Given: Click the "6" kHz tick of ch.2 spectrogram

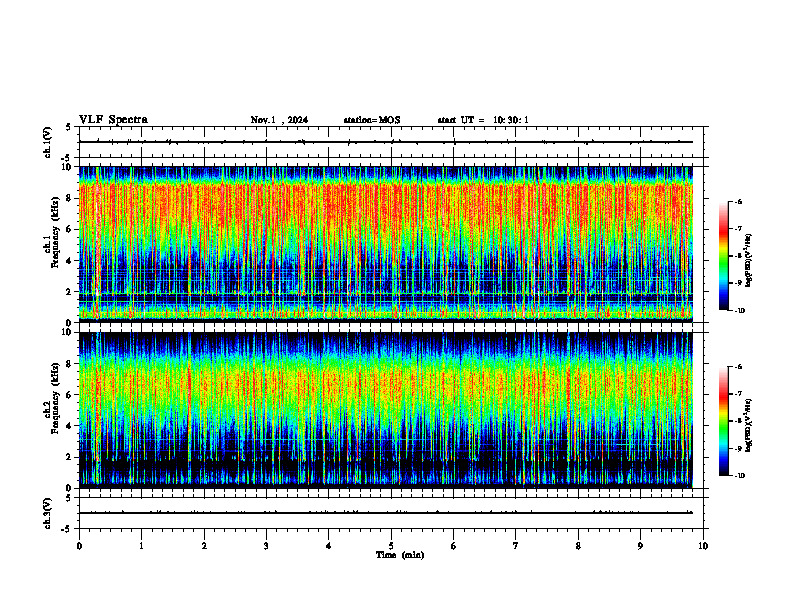Looking at the screenshot, I should point(70,395).
